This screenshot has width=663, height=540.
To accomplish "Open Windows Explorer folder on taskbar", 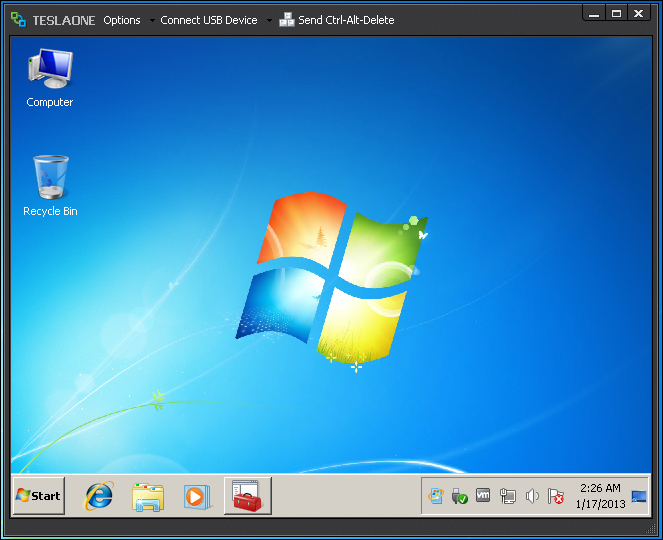I will pyautogui.click(x=148, y=497).
